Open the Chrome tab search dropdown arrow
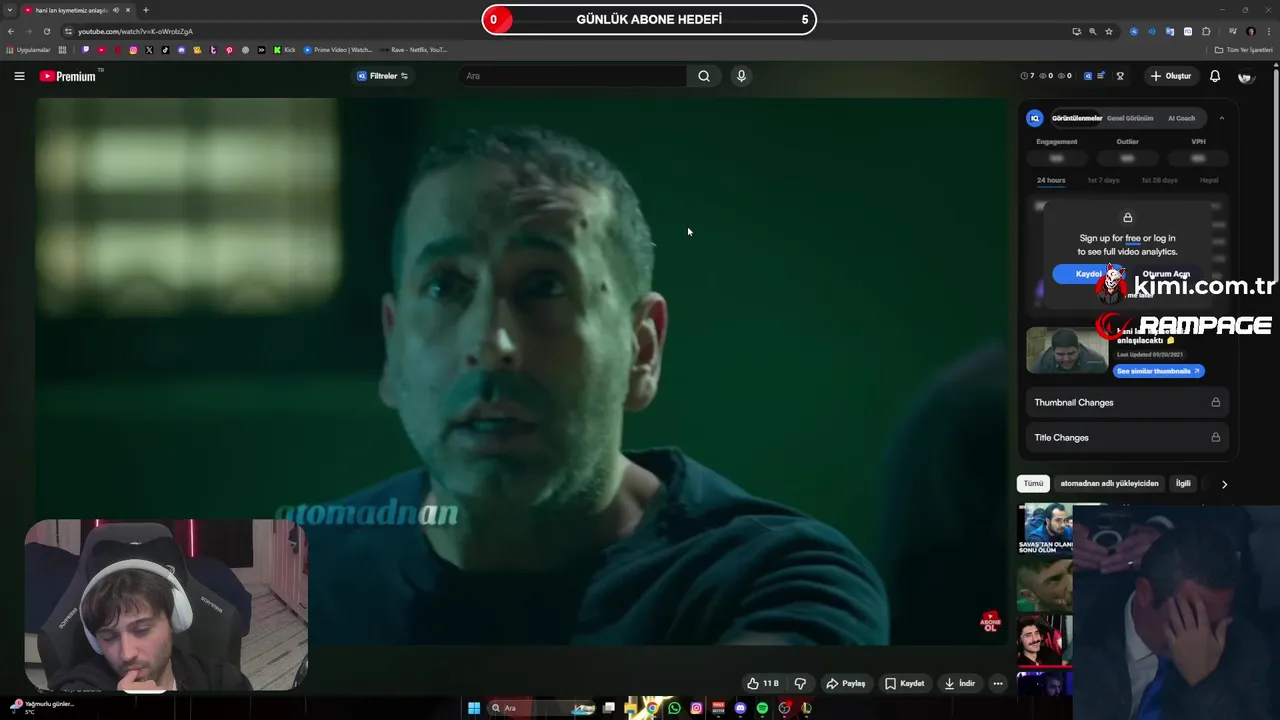 tap(9, 10)
